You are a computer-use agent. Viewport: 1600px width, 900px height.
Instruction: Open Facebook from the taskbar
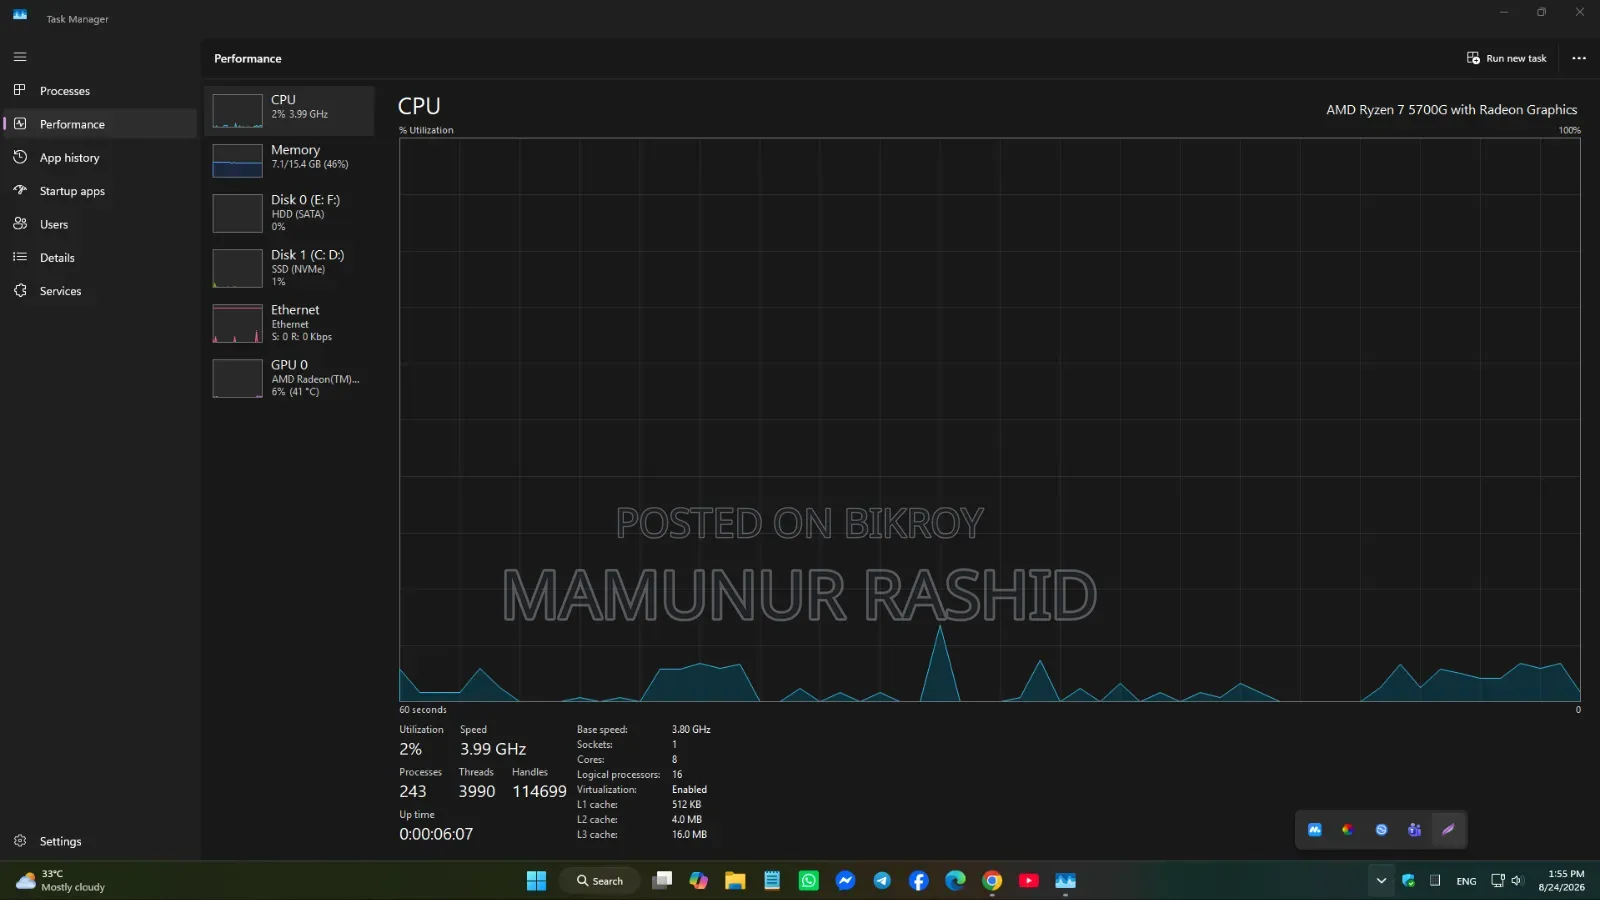pyautogui.click(x=919, y=881)
